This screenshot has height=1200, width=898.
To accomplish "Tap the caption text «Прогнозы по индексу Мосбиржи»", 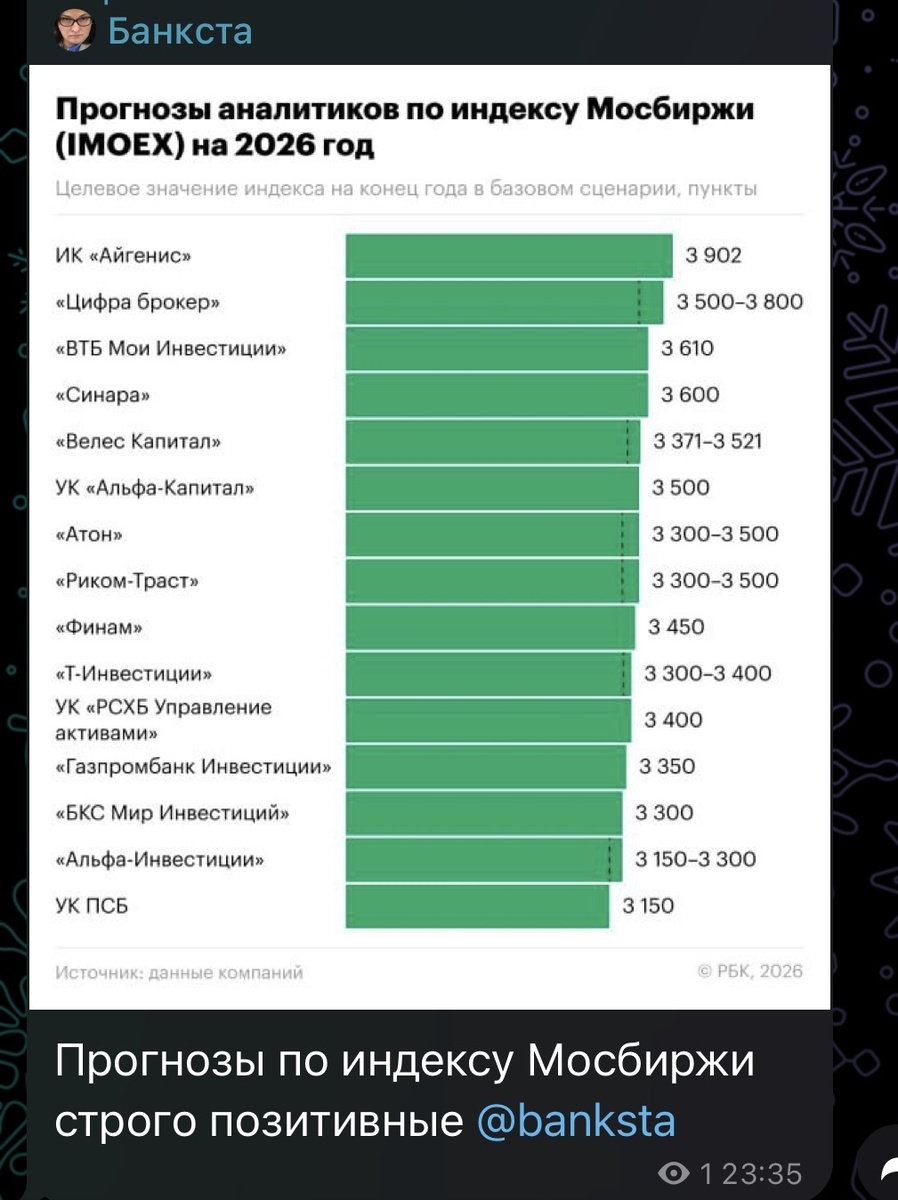I will [404, 1062].
